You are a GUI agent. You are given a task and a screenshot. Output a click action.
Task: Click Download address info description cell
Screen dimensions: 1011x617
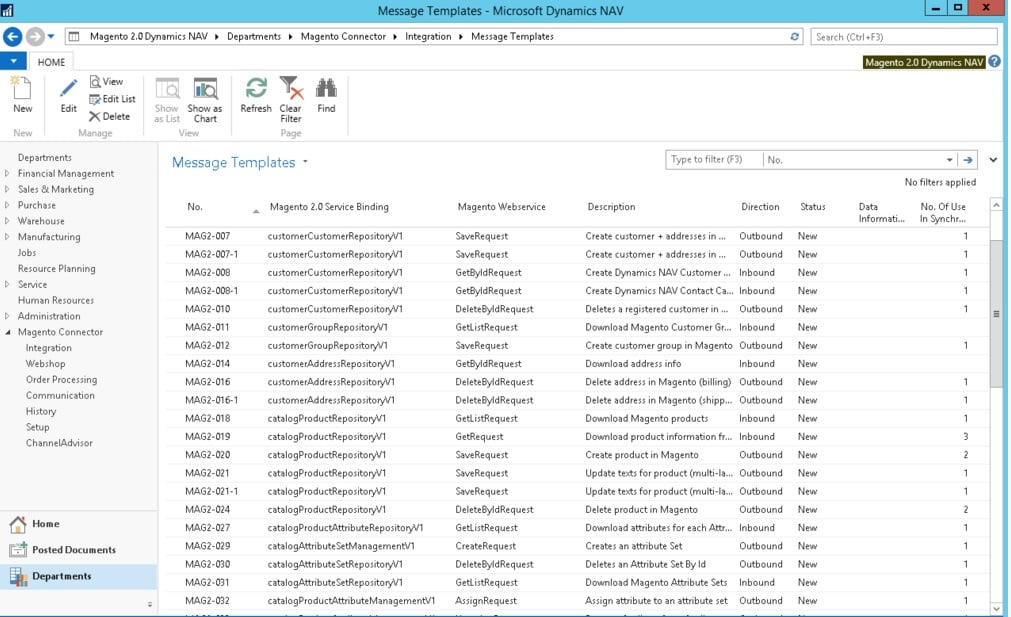[633, 364]
